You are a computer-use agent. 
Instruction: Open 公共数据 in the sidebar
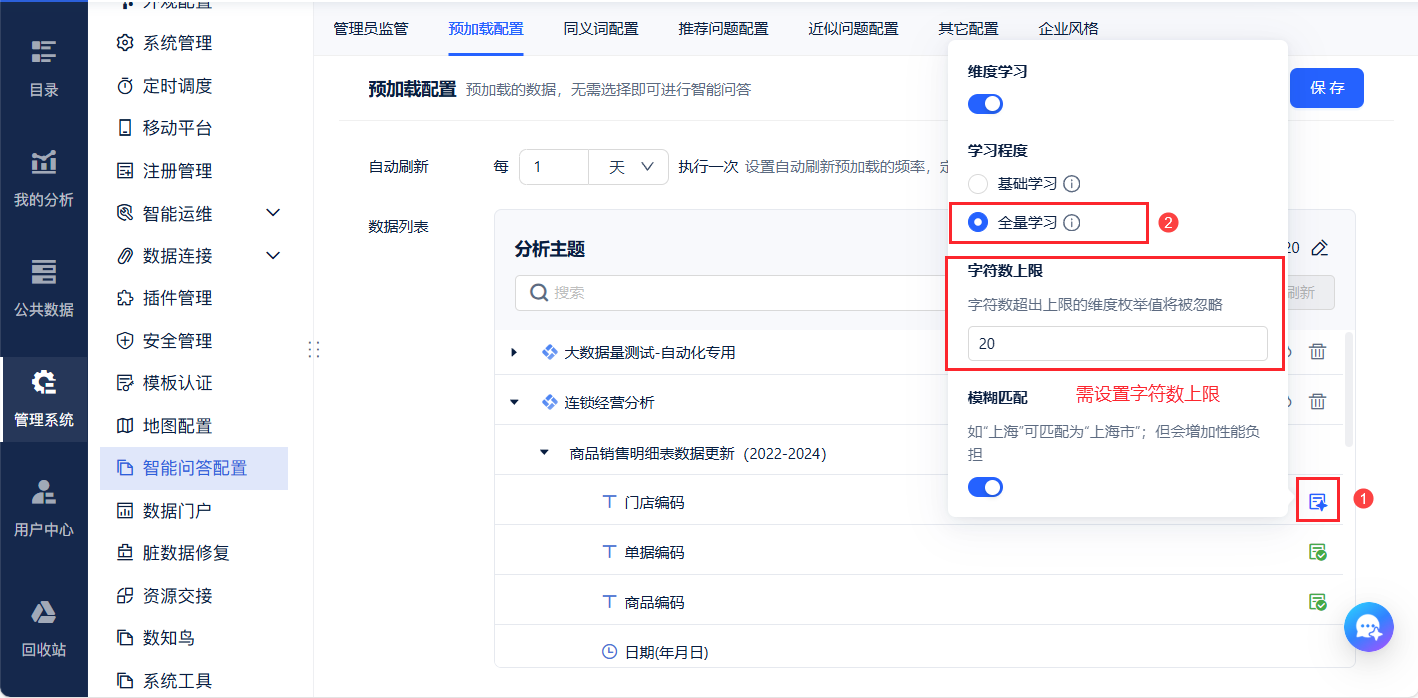point(43,288)
